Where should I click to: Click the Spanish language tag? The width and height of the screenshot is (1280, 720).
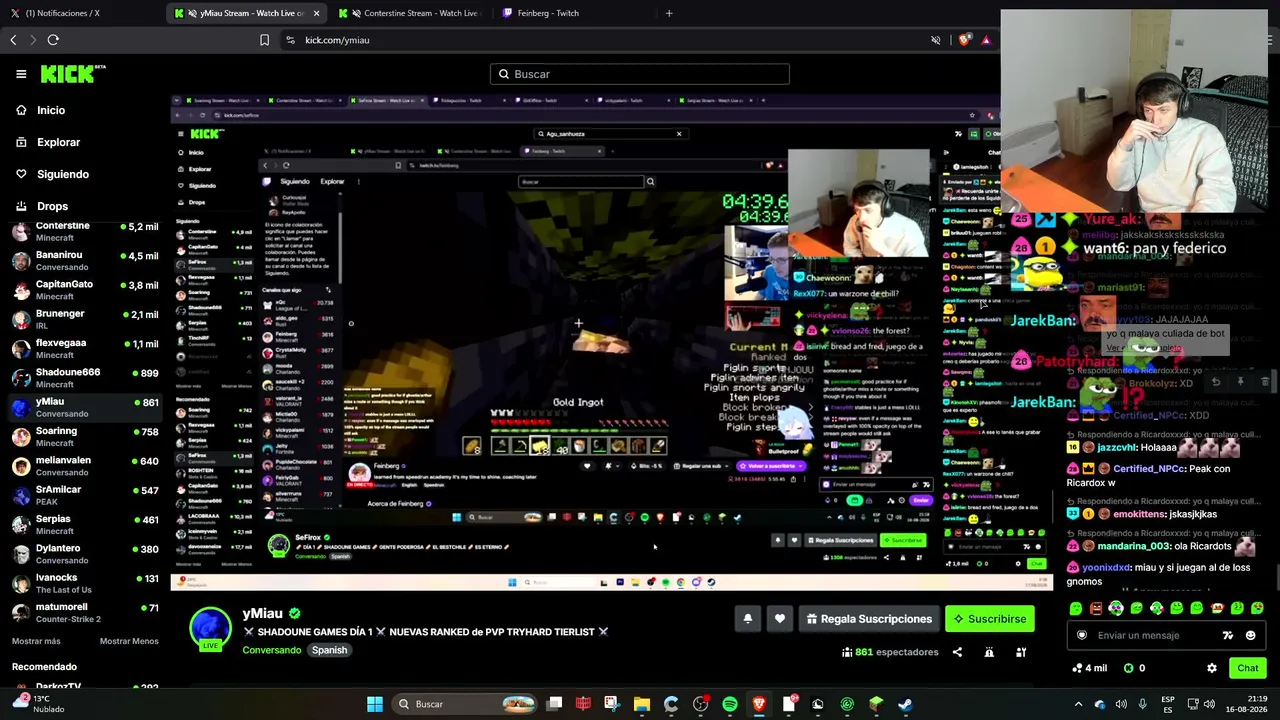(329, 650)
